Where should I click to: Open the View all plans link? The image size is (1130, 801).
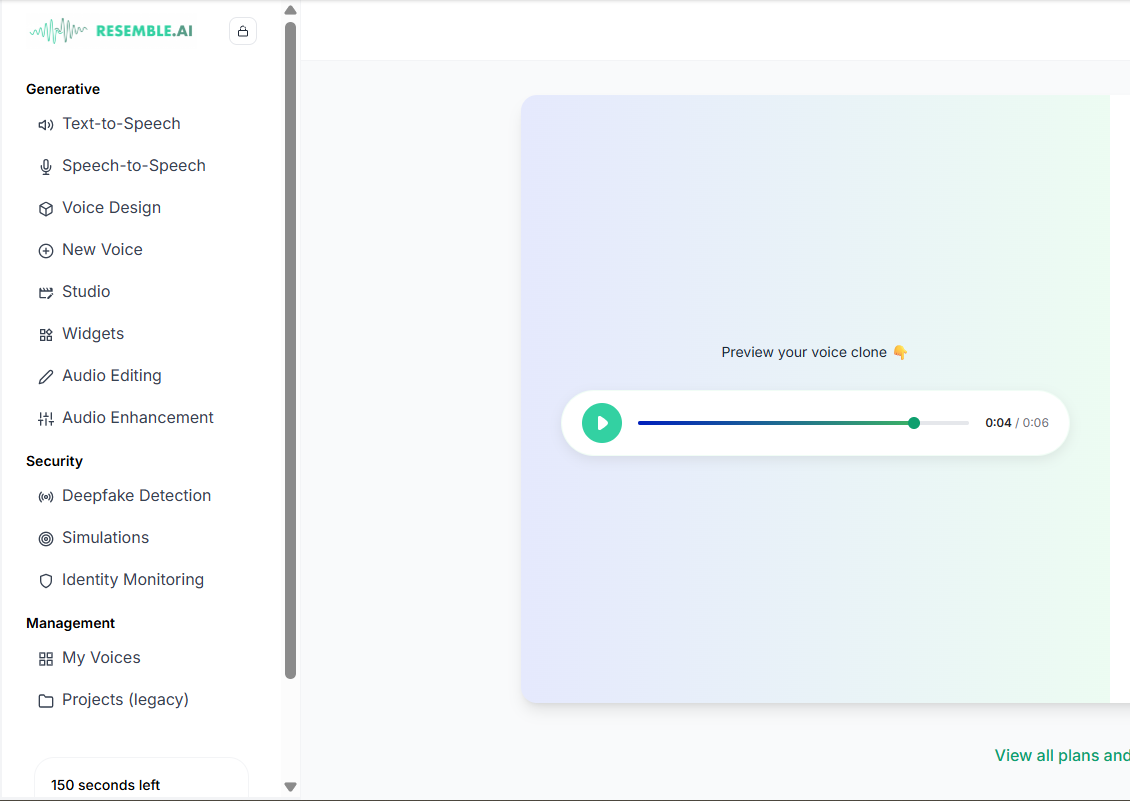coord(1062,756)
